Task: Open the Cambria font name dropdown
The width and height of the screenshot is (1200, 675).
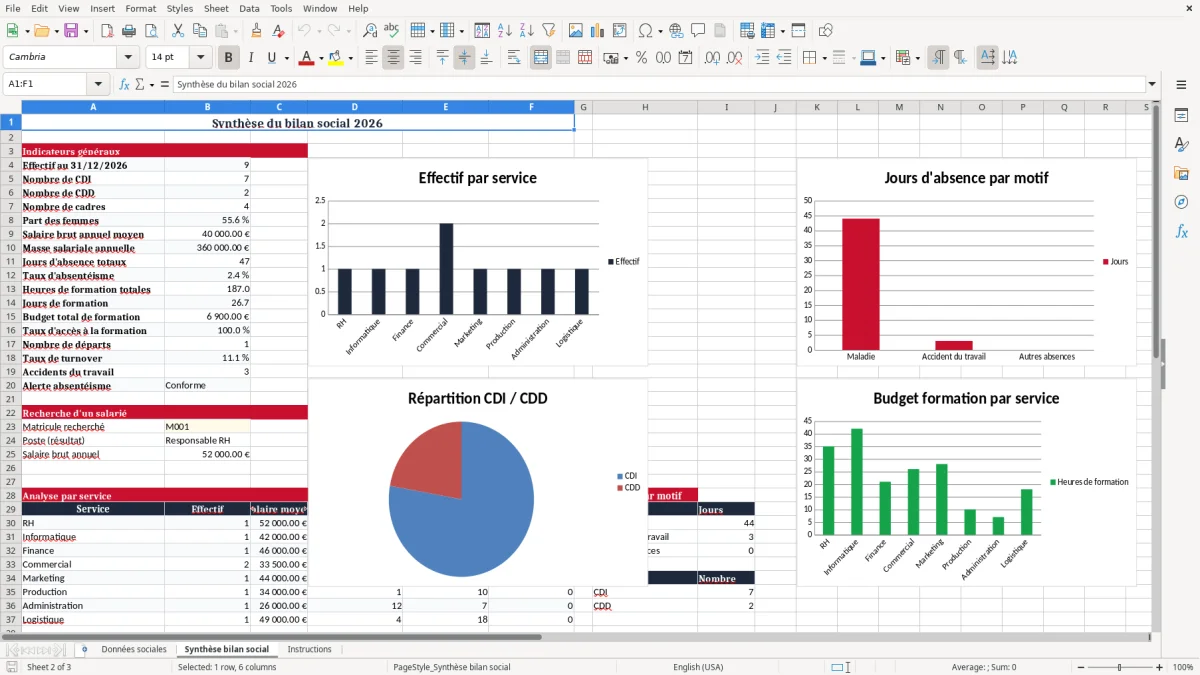Action: point(127,58)
